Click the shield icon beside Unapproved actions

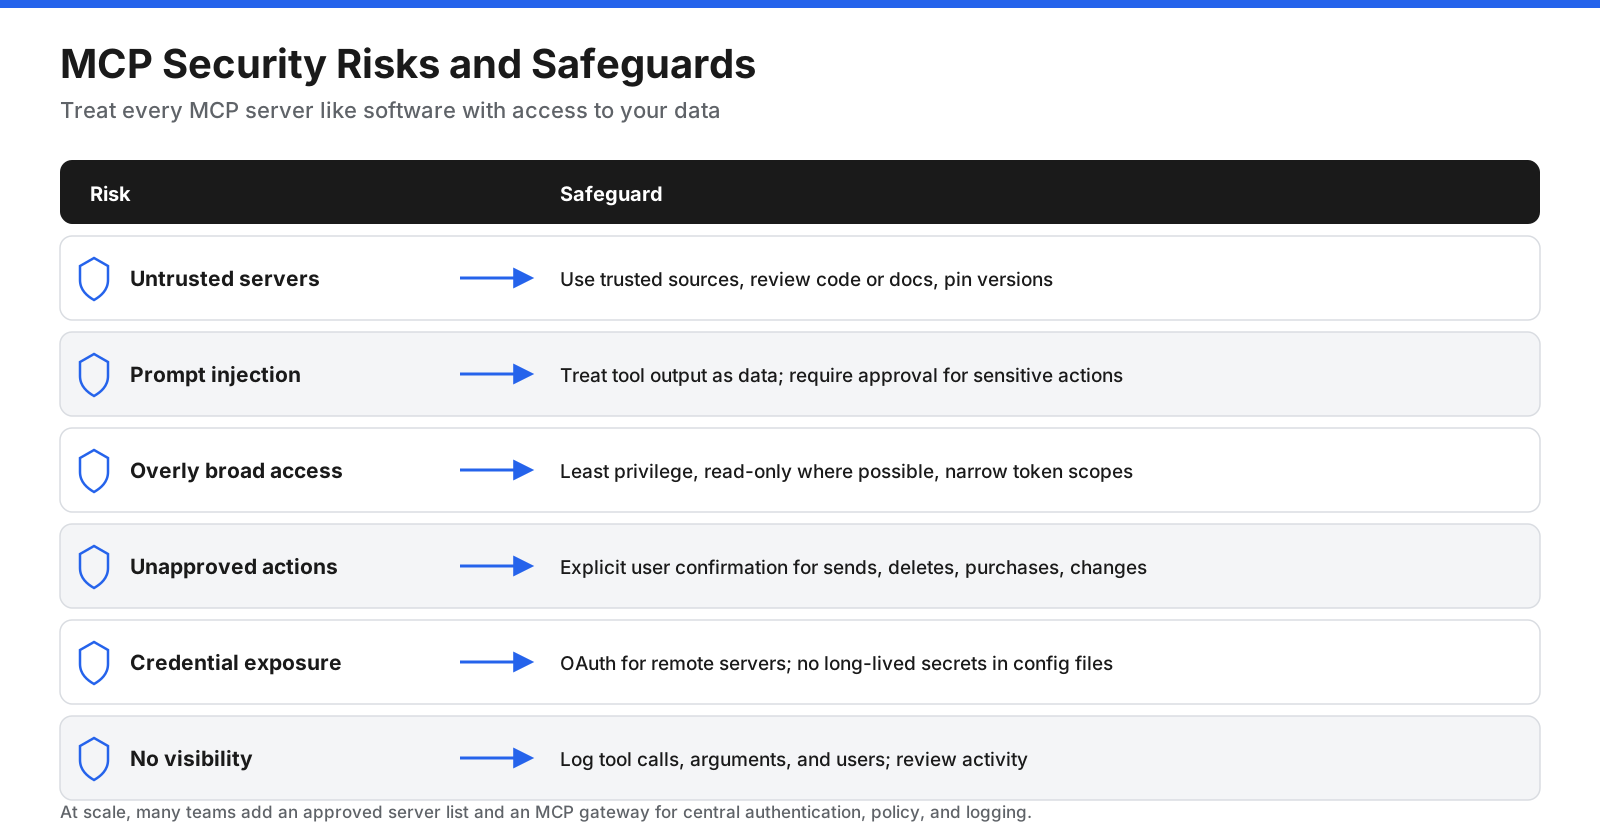94,567
